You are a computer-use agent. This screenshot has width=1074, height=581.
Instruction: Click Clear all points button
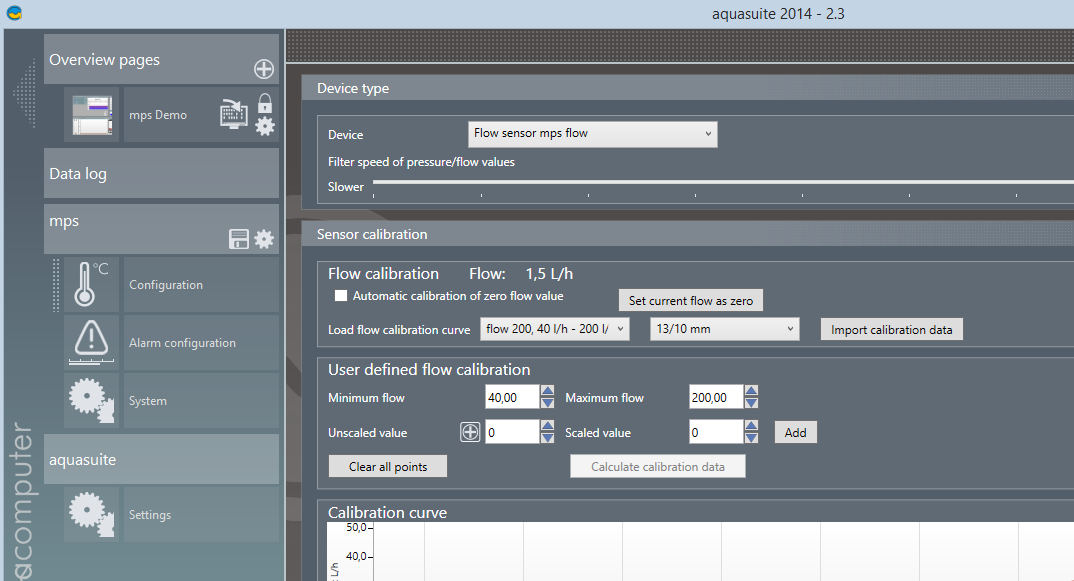click(x=388, y=467)
